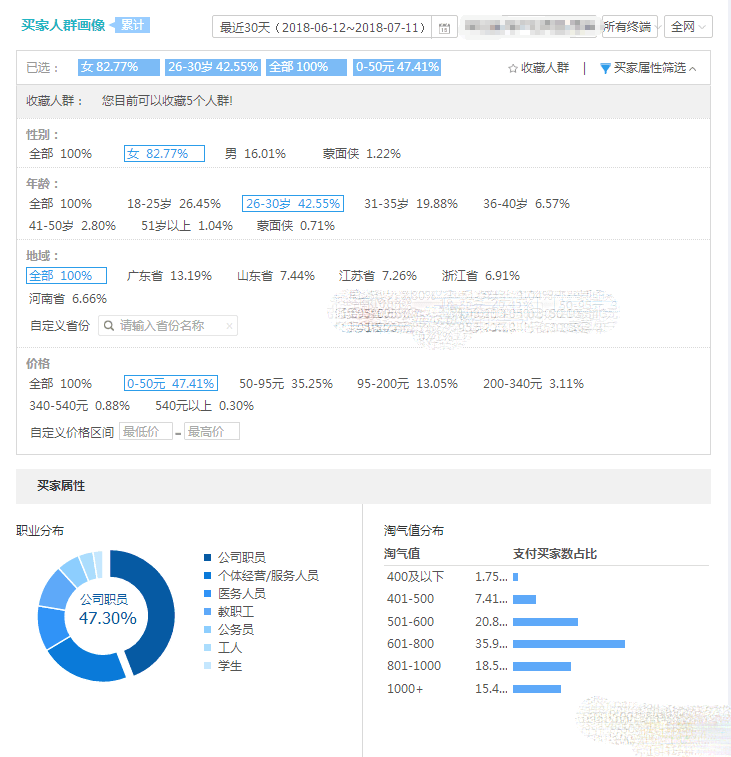
Task: Select age filter 18-25岁 26.45%
Action: [x=174, y=204]
